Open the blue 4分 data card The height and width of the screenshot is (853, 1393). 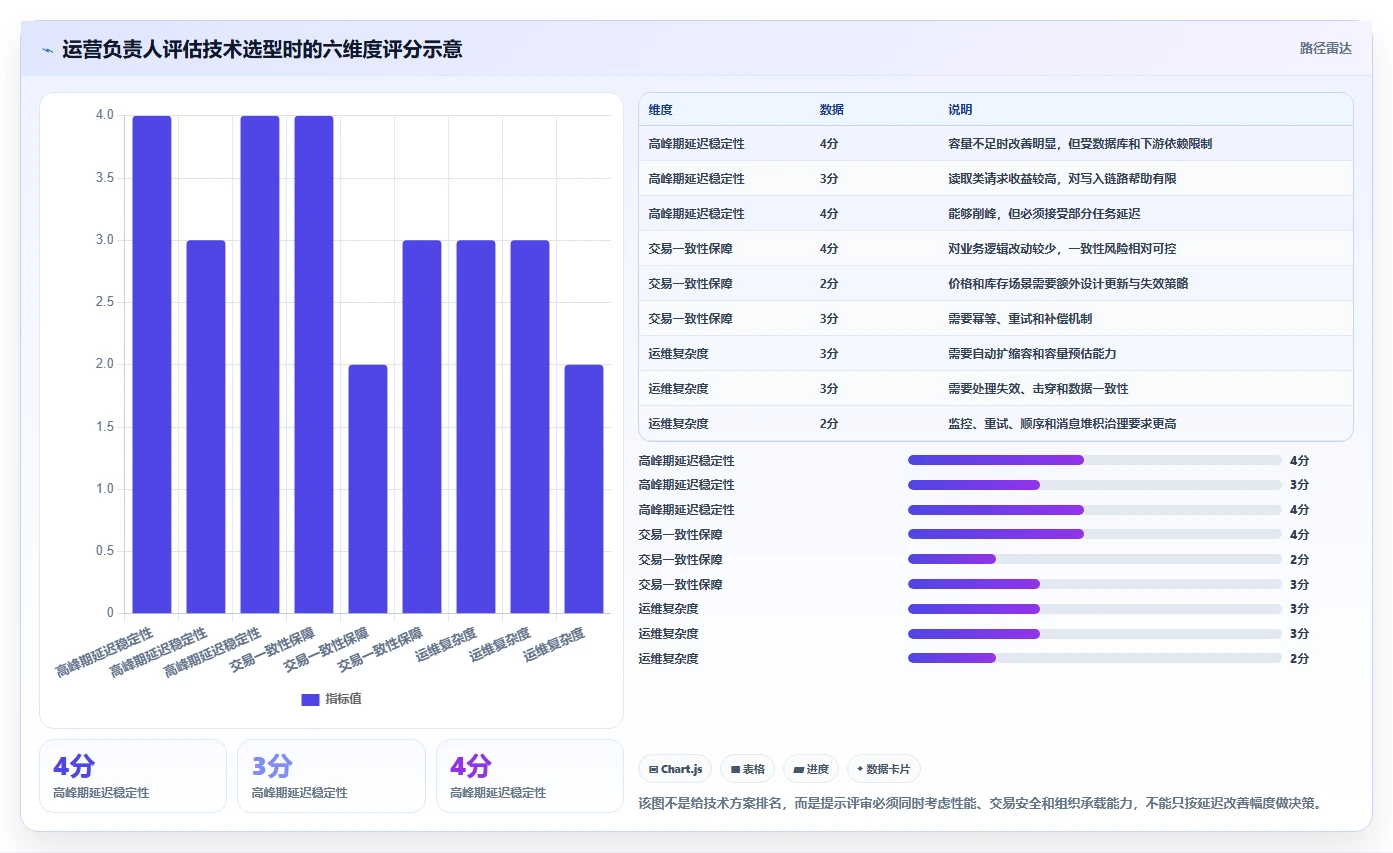pos(133,776)
